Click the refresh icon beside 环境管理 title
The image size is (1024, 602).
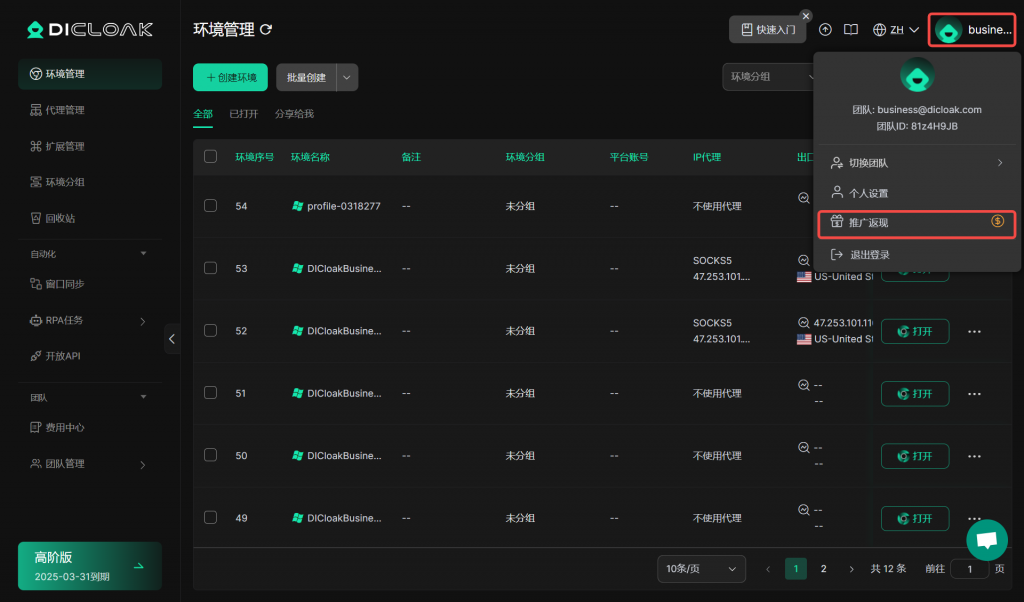pos(266,30)
